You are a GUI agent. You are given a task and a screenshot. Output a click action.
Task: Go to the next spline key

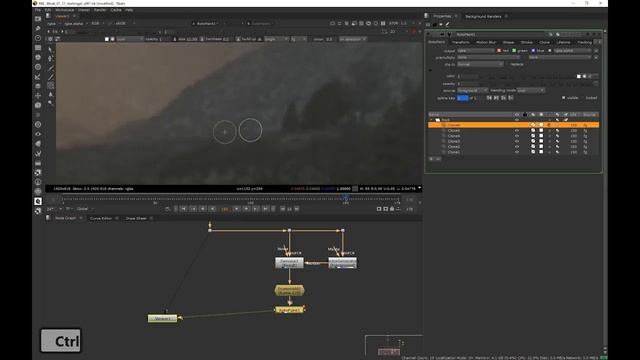click(x=496, y=98)
